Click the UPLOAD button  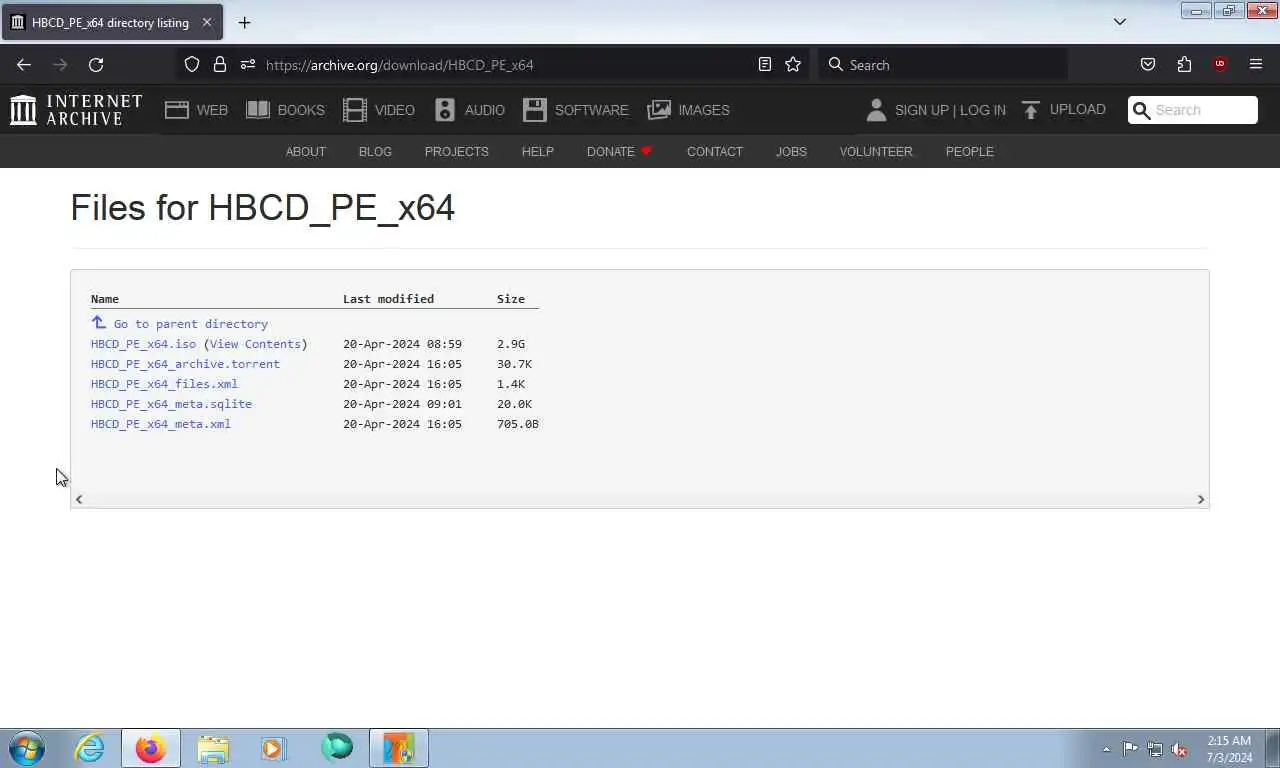pos(1064,110)
